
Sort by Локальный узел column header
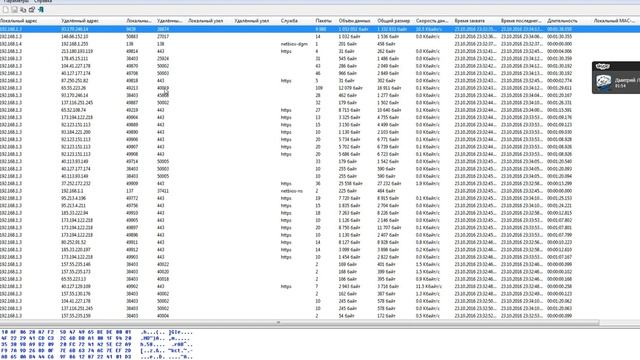pos(205,20)
